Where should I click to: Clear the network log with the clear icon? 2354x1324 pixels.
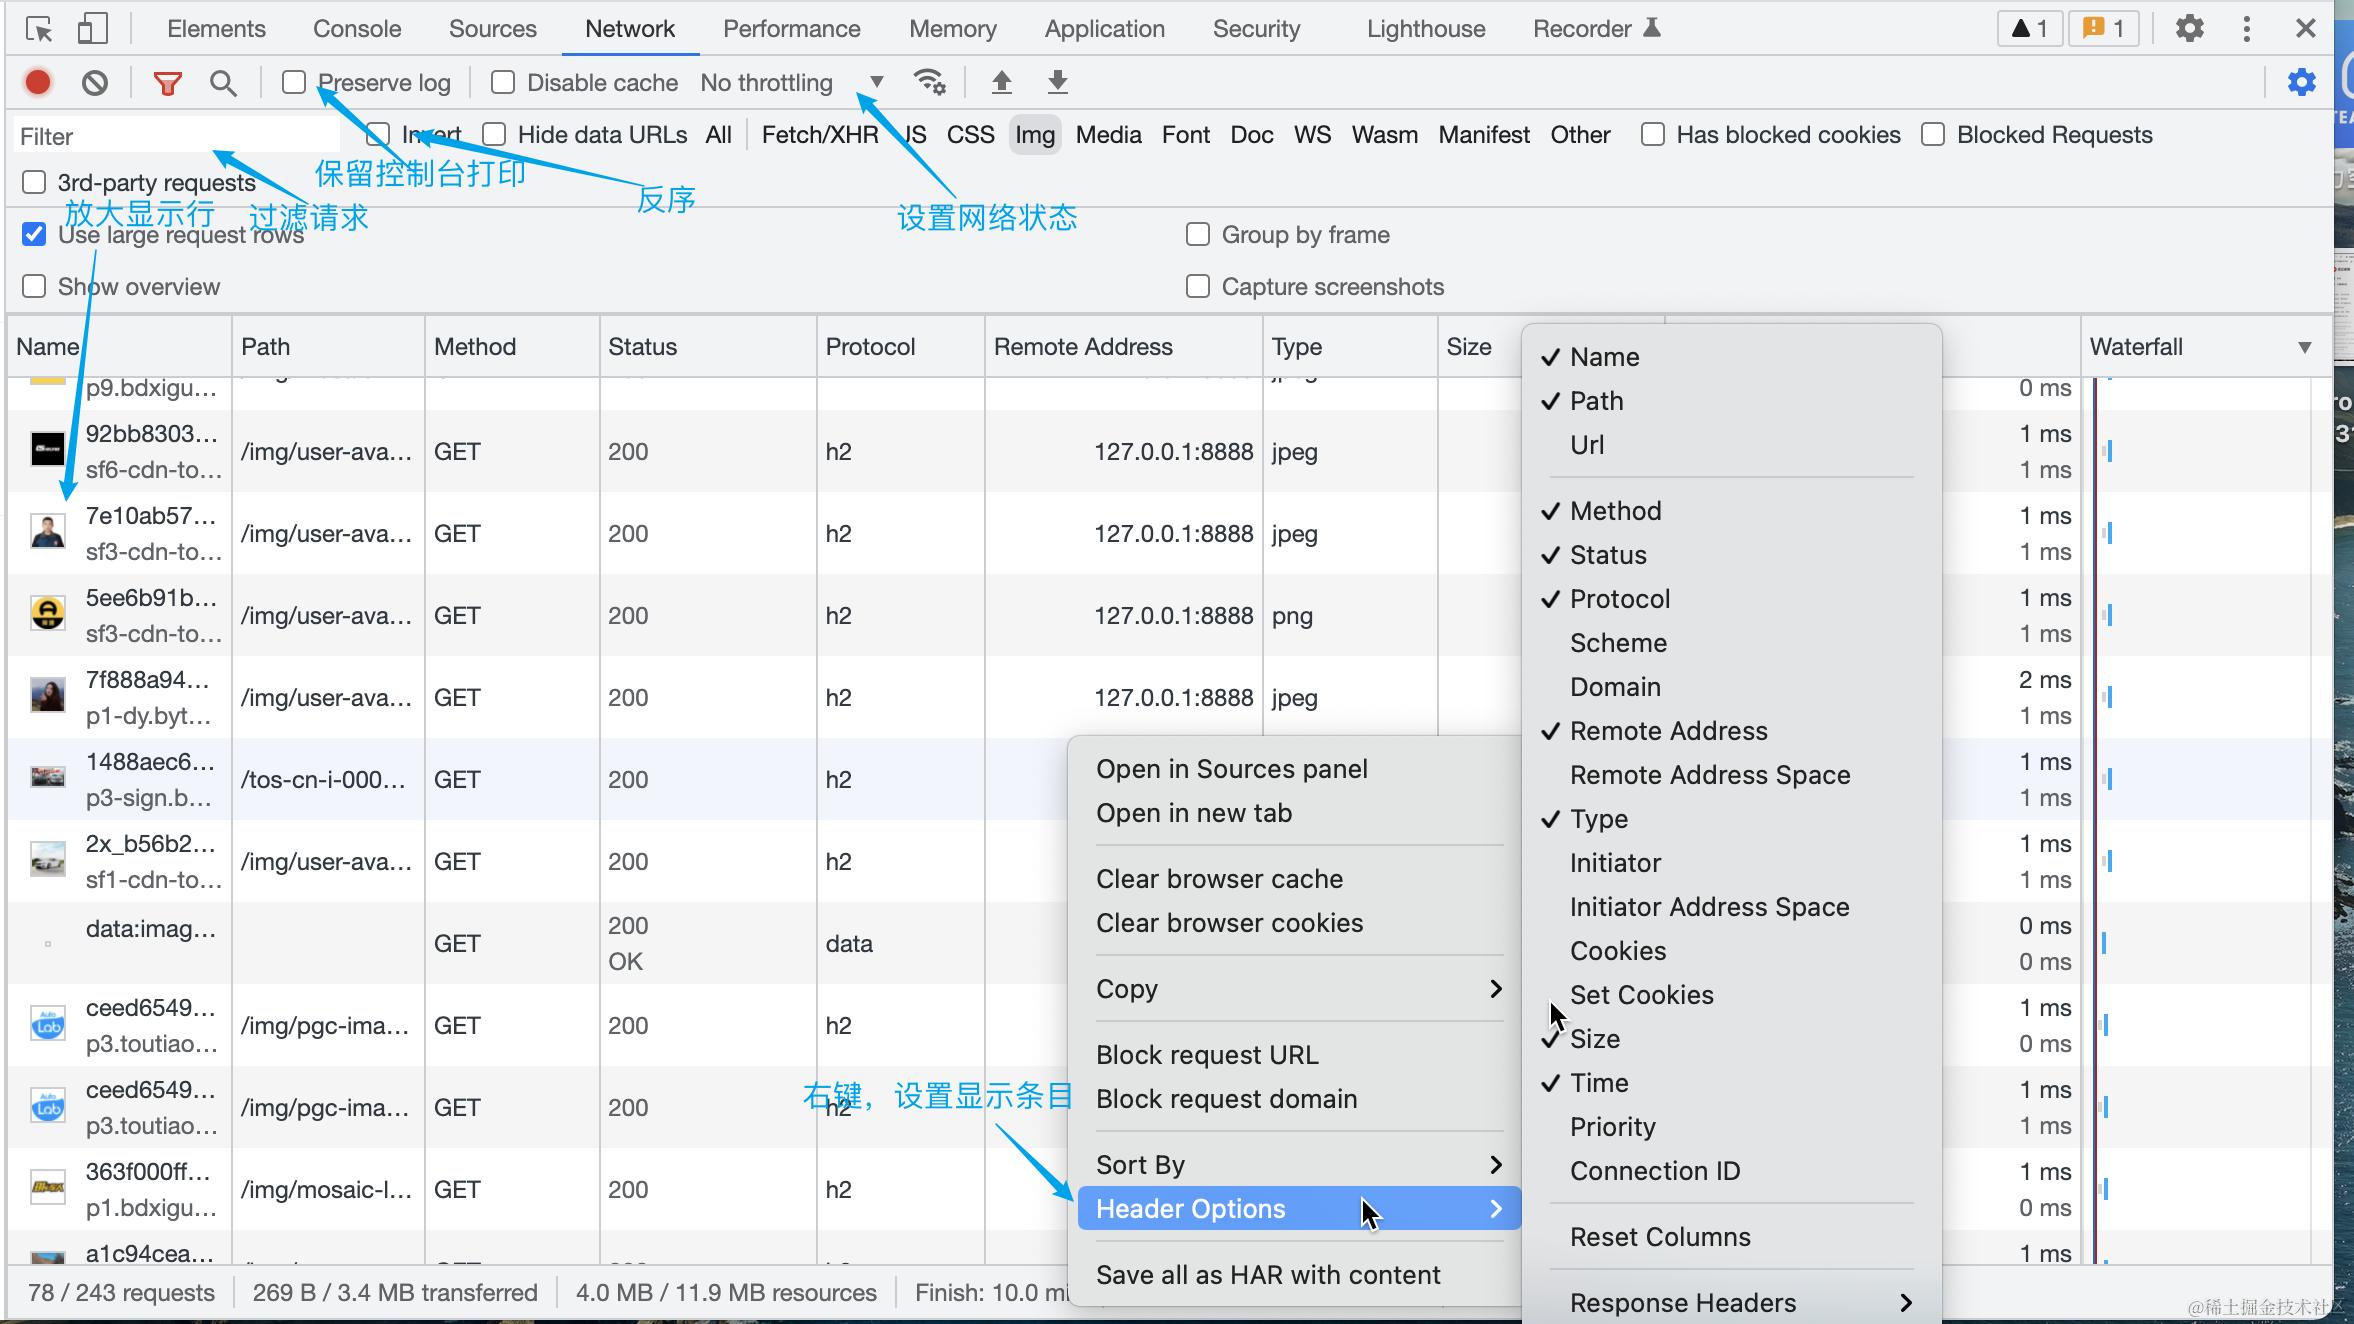point(95,82)
